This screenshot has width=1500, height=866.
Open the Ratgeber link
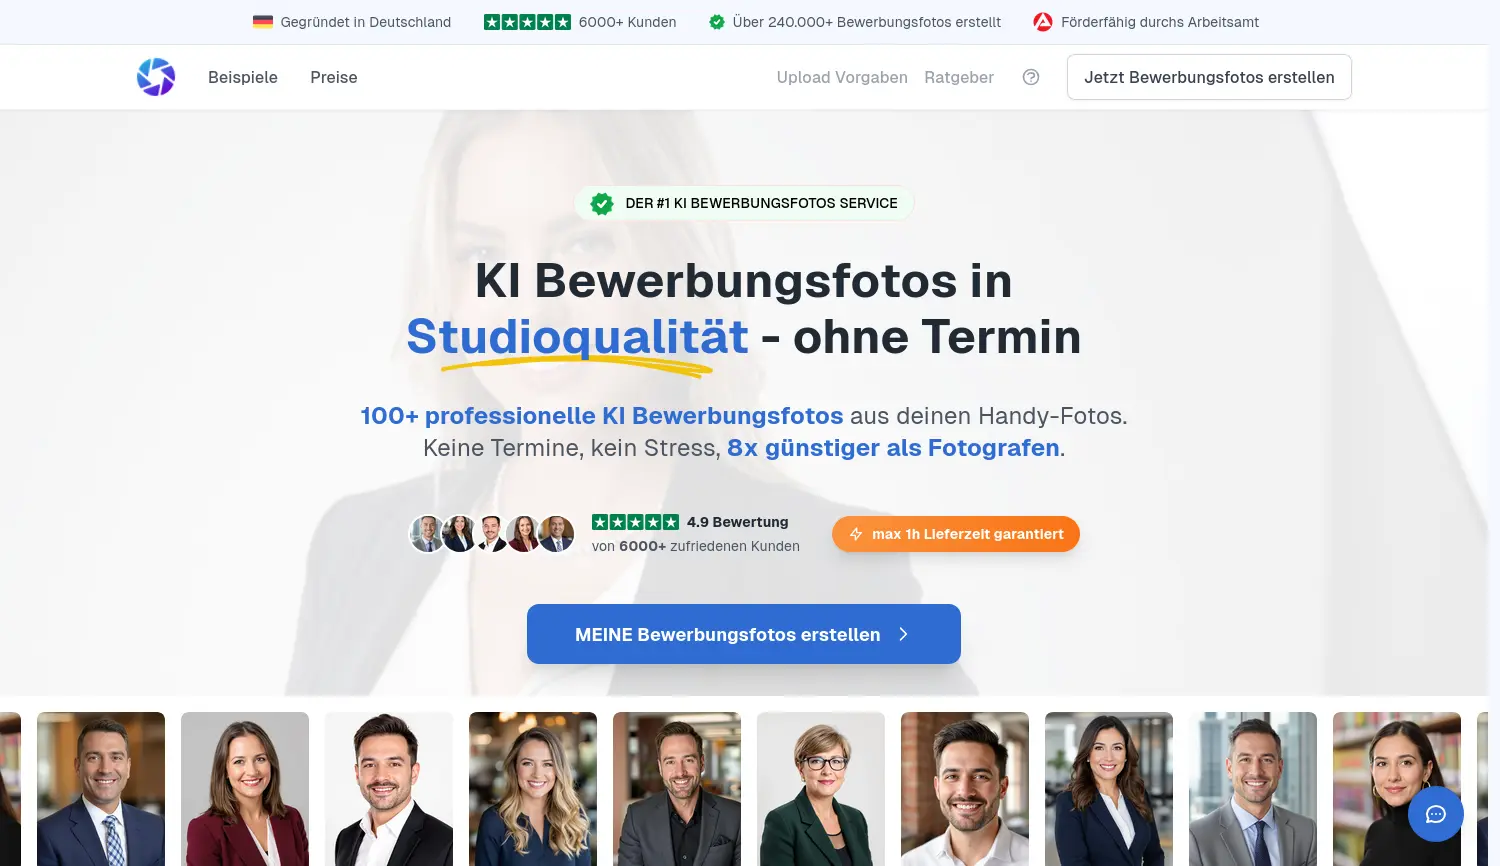959,77
